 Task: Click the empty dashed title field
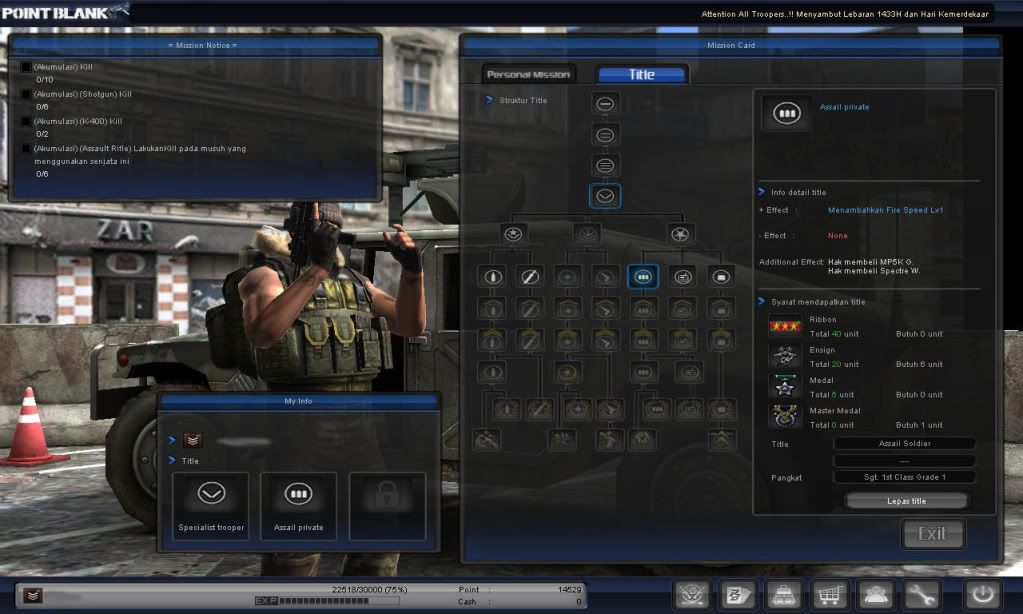pyautogui.click(x=904, y=461)
